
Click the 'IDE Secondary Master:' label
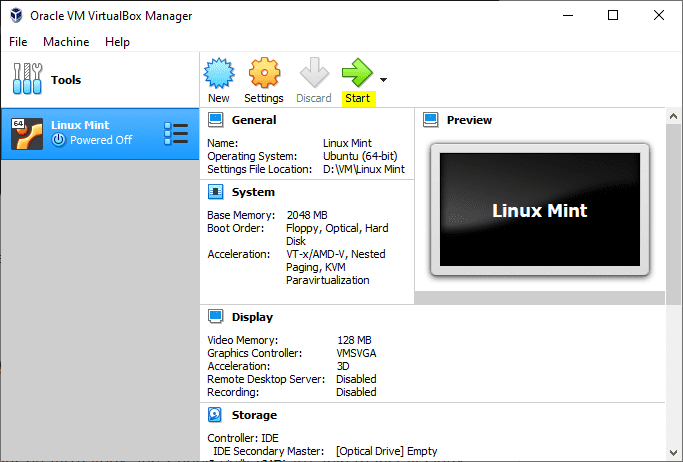268,451
